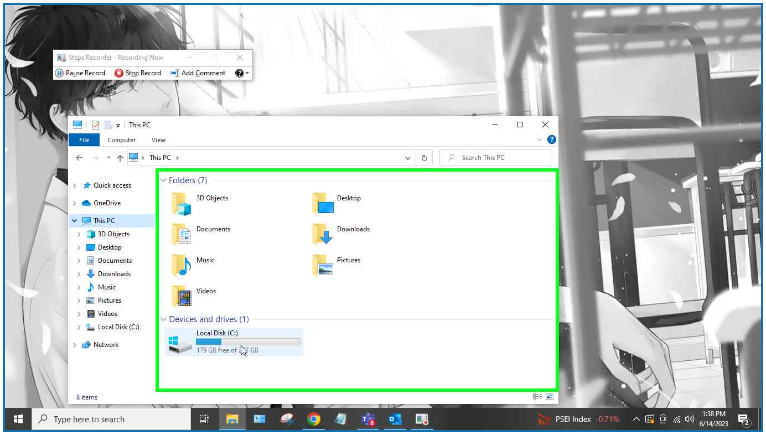Open File Explorer from the taskbar
This screenshot has height=436, width=766.
(232, 419)
